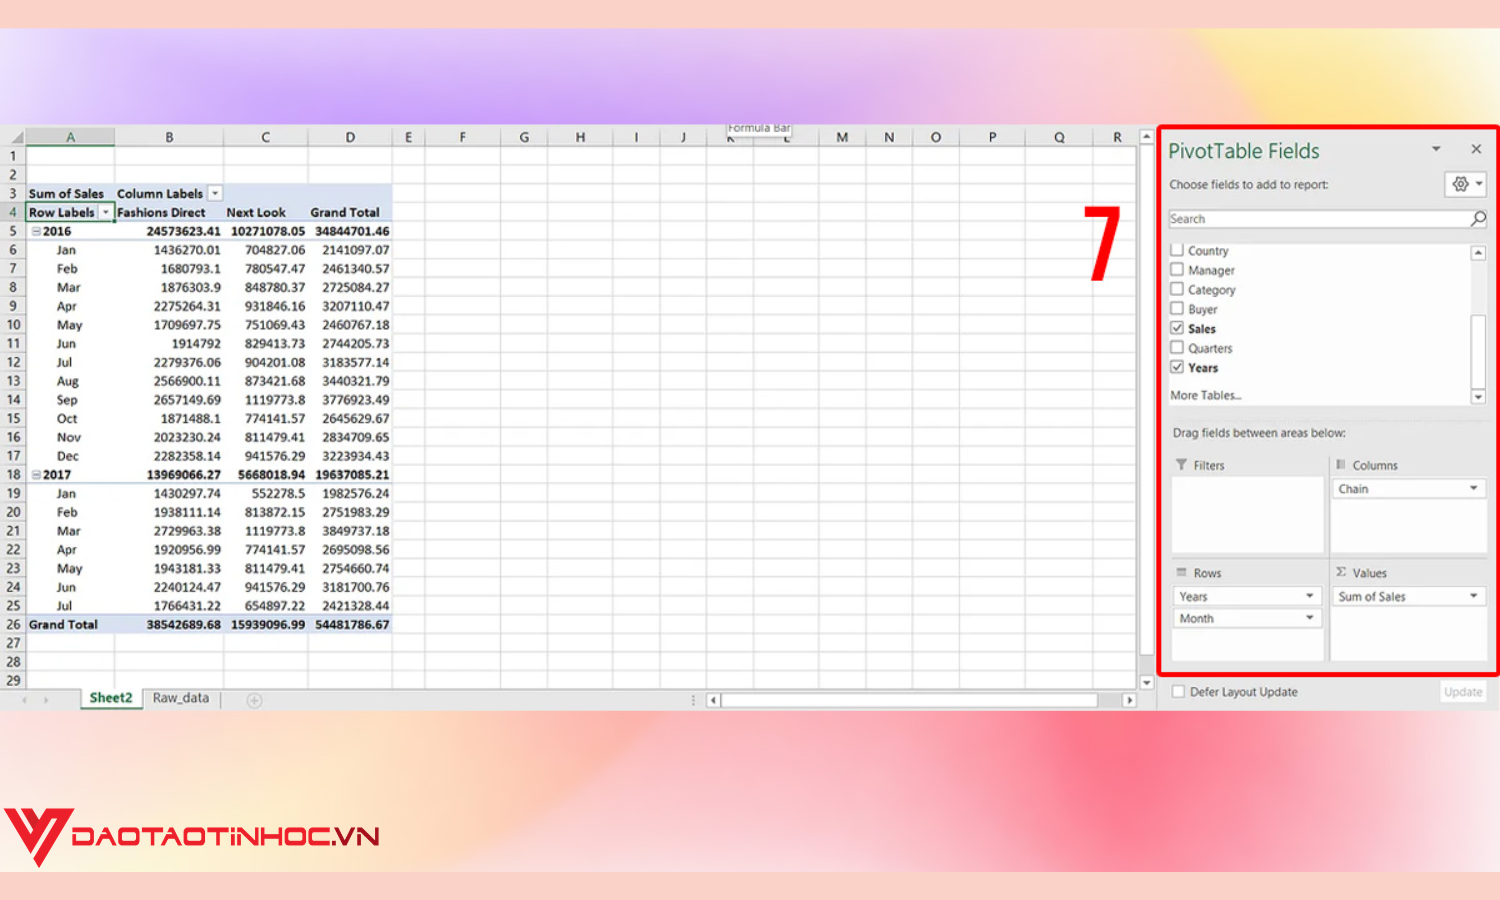Screen dimensions: 1500x900
Task: Tick the Quarters field checkbox
Action: point(1177,348)
